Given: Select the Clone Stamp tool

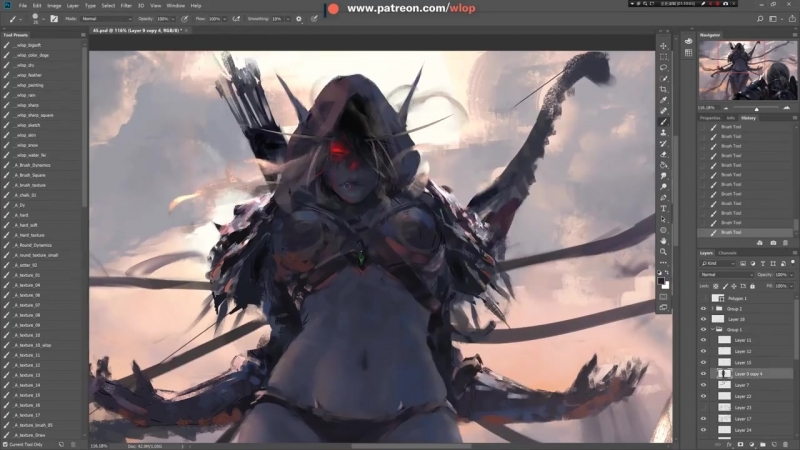Looking at the screenshot, I should [663, 133].
